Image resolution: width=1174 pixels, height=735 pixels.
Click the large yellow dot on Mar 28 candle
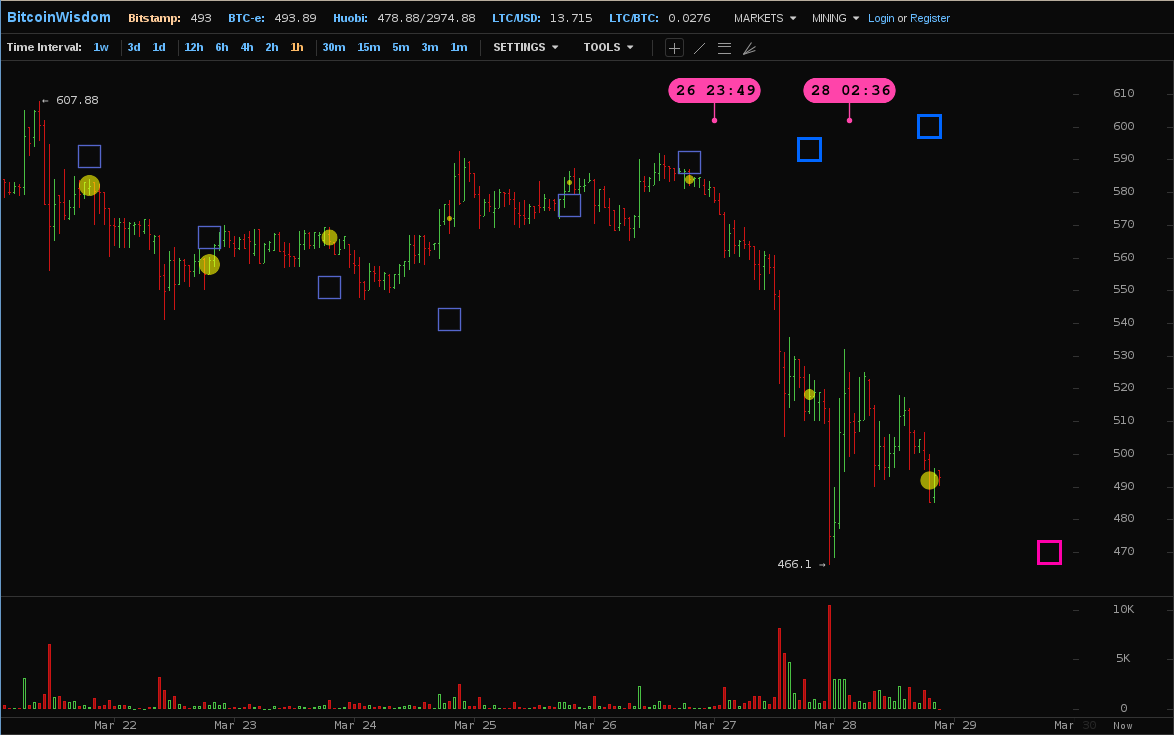pyautogui.click(x=929, y=480)
